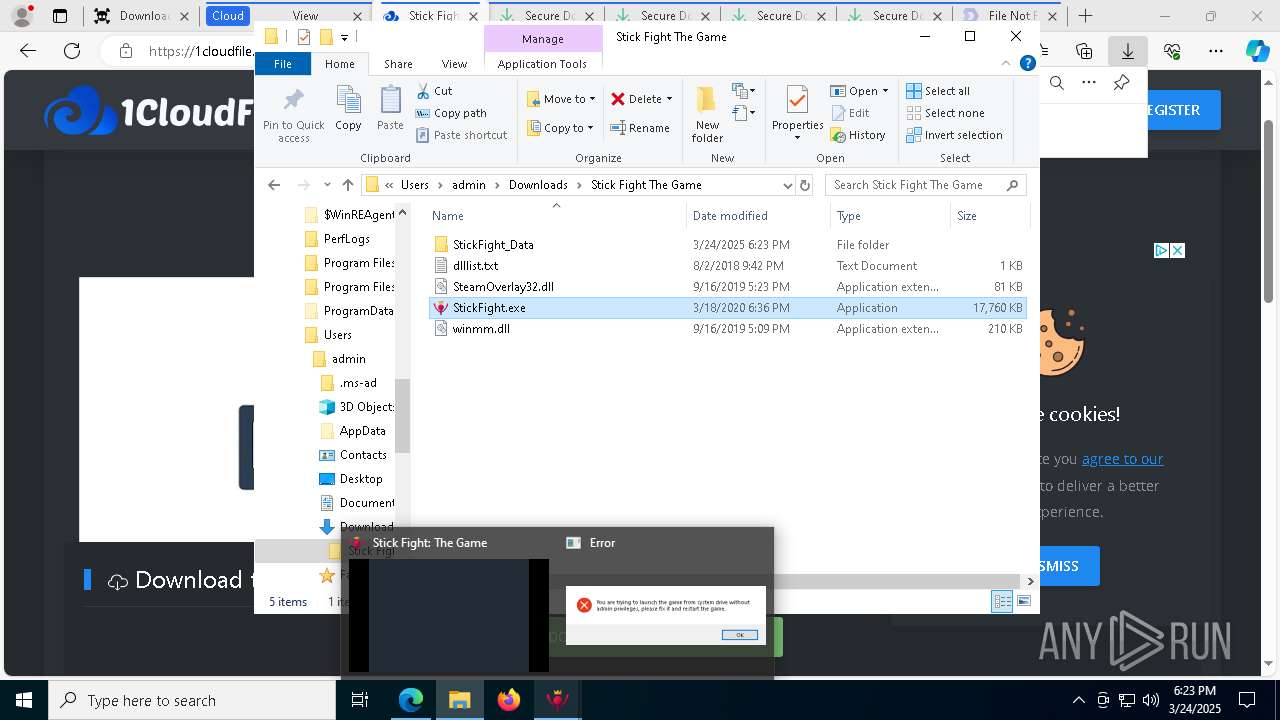The width and height of the screenshot is (1280, 720).
Task: Open Move to dropdown in ribbon
Action: [561, 99]
